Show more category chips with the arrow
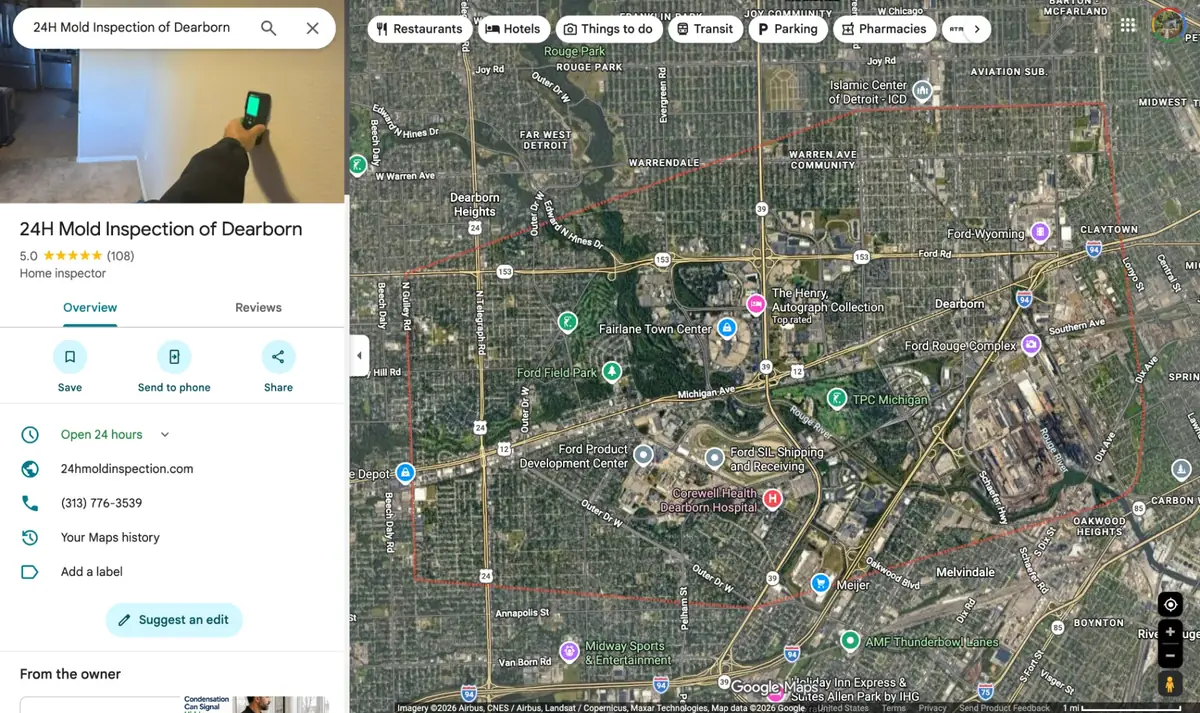 (977, 29)
